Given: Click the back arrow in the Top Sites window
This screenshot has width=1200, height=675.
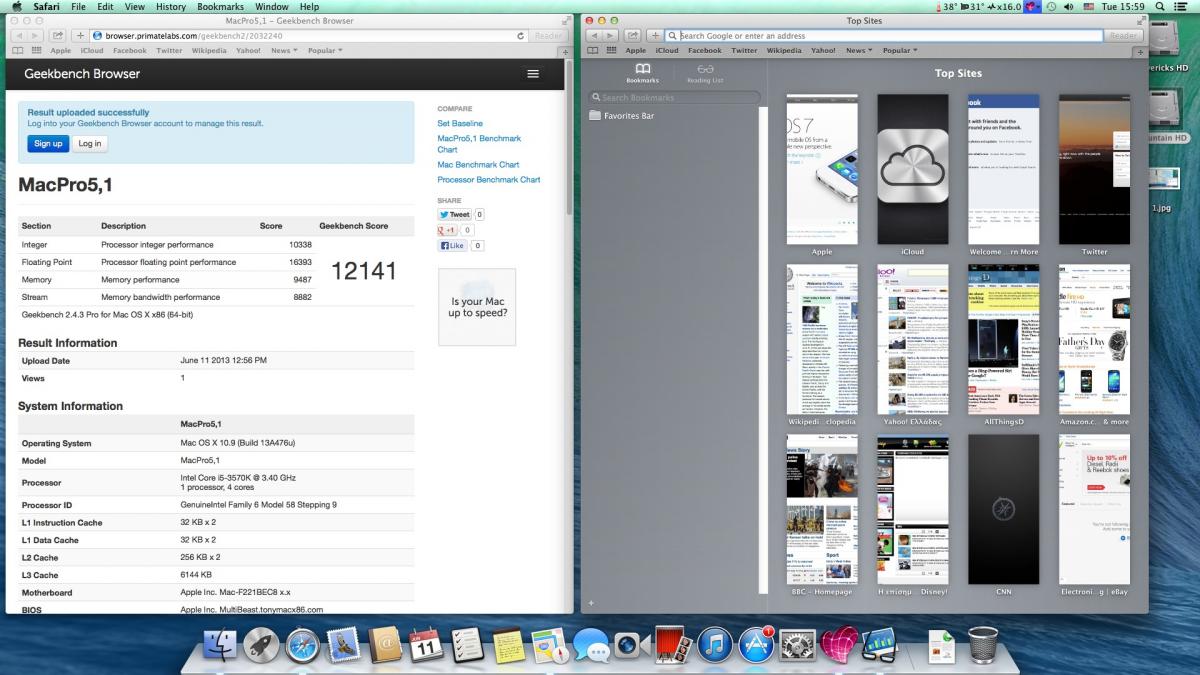Looking at the screenshot, I should pyautogui.click(x=592, y=35).
